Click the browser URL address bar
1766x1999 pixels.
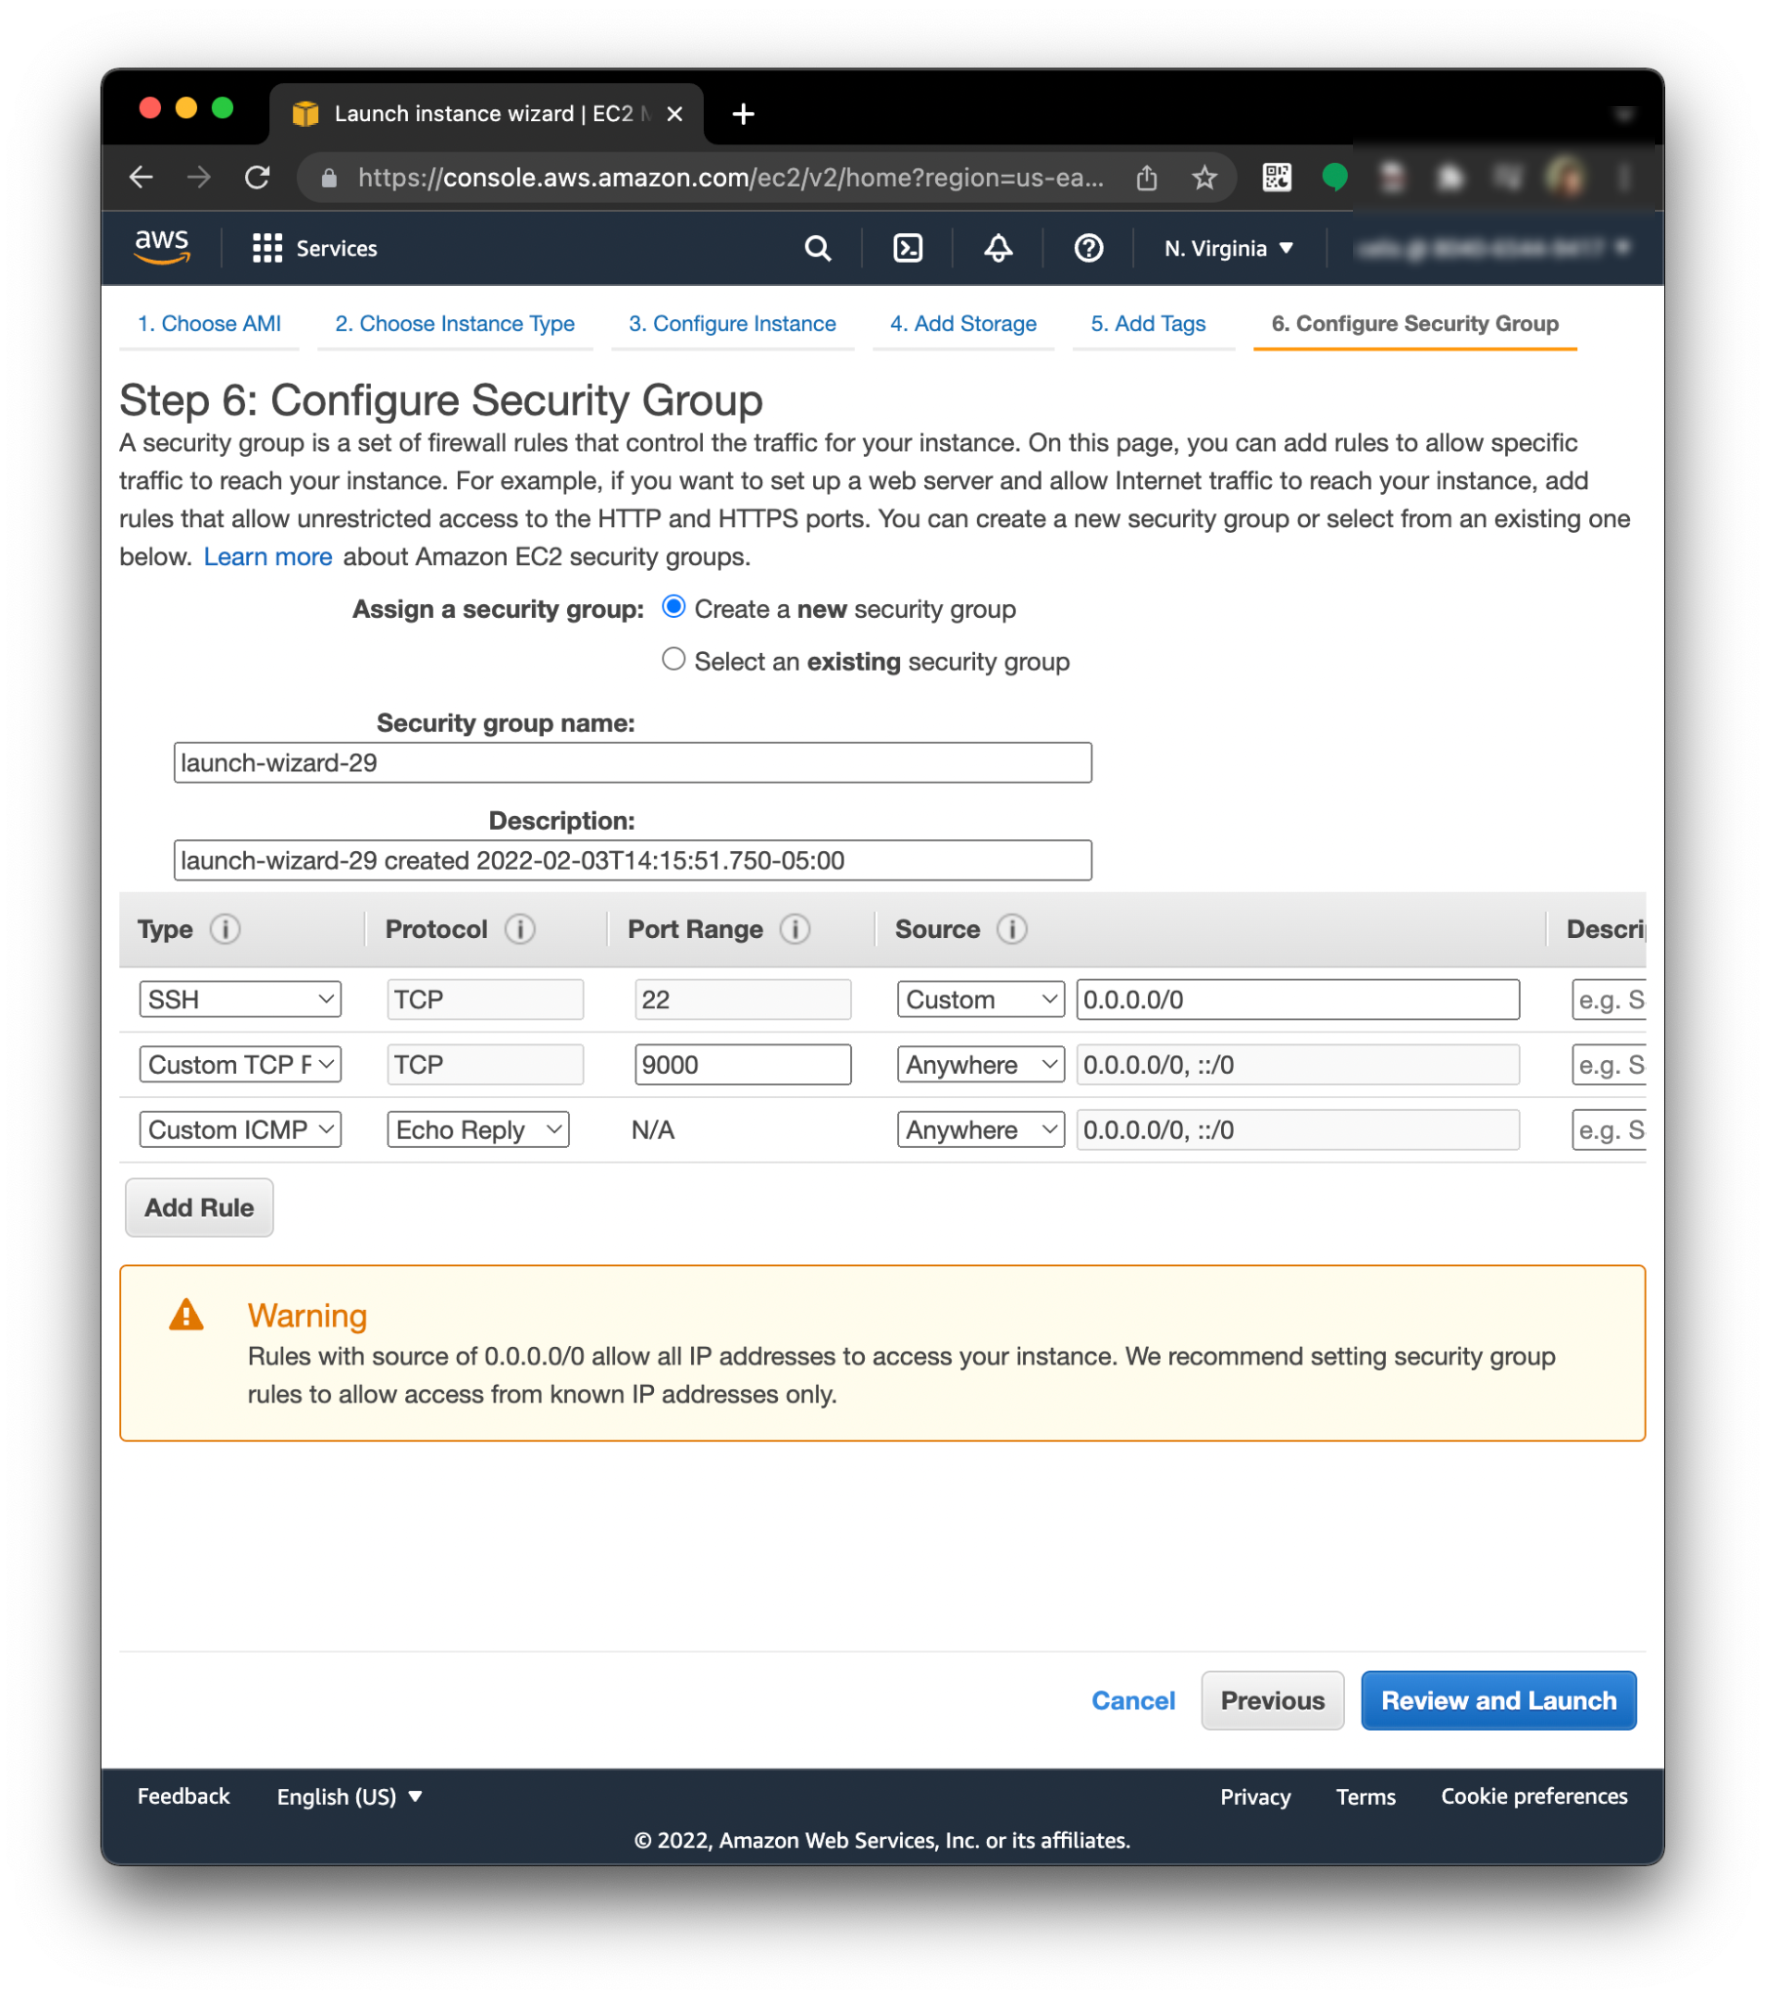730,178
